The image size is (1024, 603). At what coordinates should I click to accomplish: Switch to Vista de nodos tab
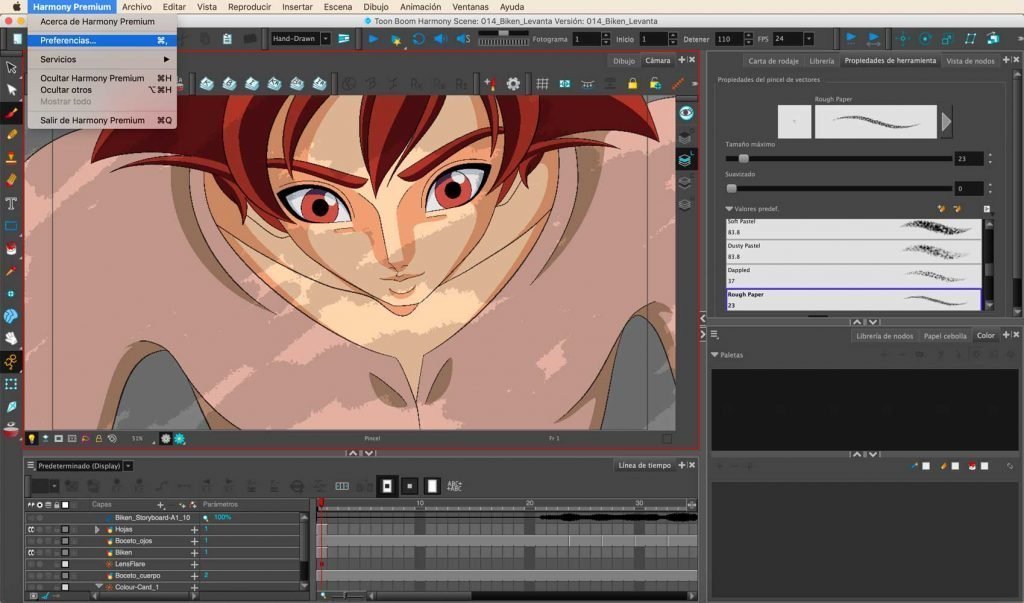970,61
